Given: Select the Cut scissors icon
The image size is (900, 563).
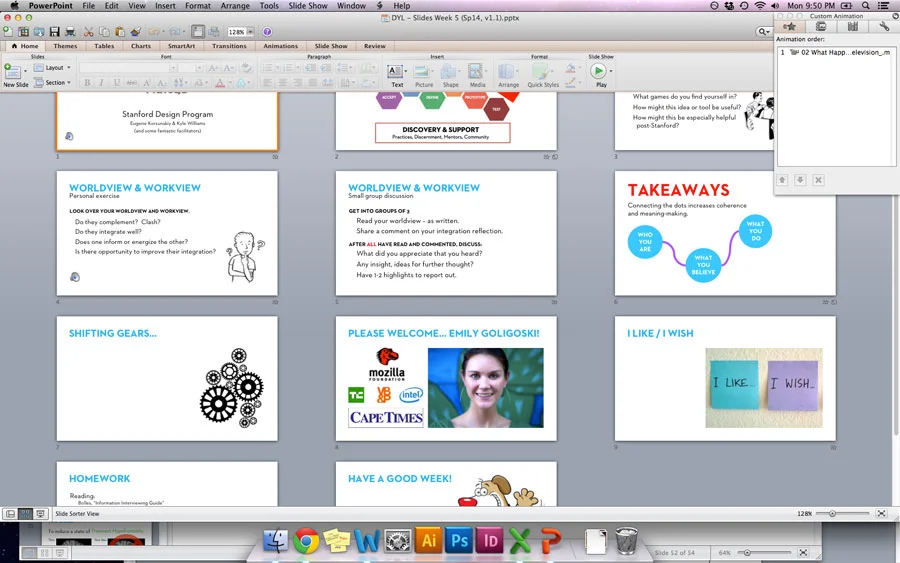Looking at the screenshot, I should pyautogui.click(x=88, y=32).
